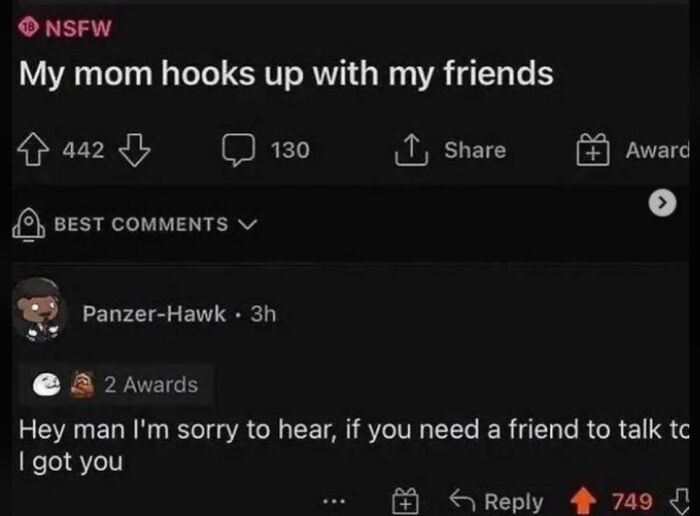
Task: Open Panzer-Hawk's user profile link
Action: click(x=154, y=314)
